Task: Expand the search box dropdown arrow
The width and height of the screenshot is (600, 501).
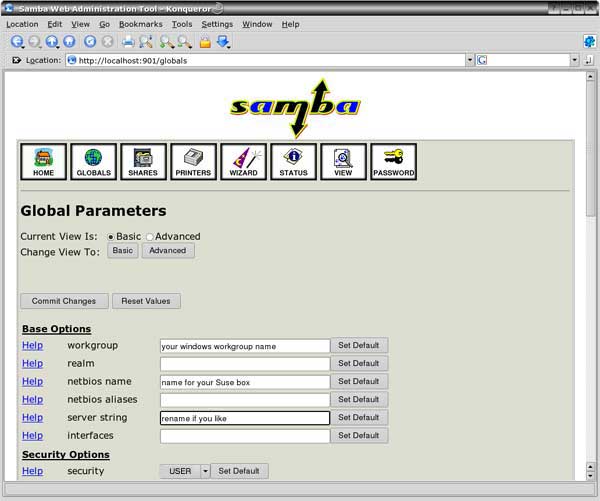Action: click(x=574, y=60)
